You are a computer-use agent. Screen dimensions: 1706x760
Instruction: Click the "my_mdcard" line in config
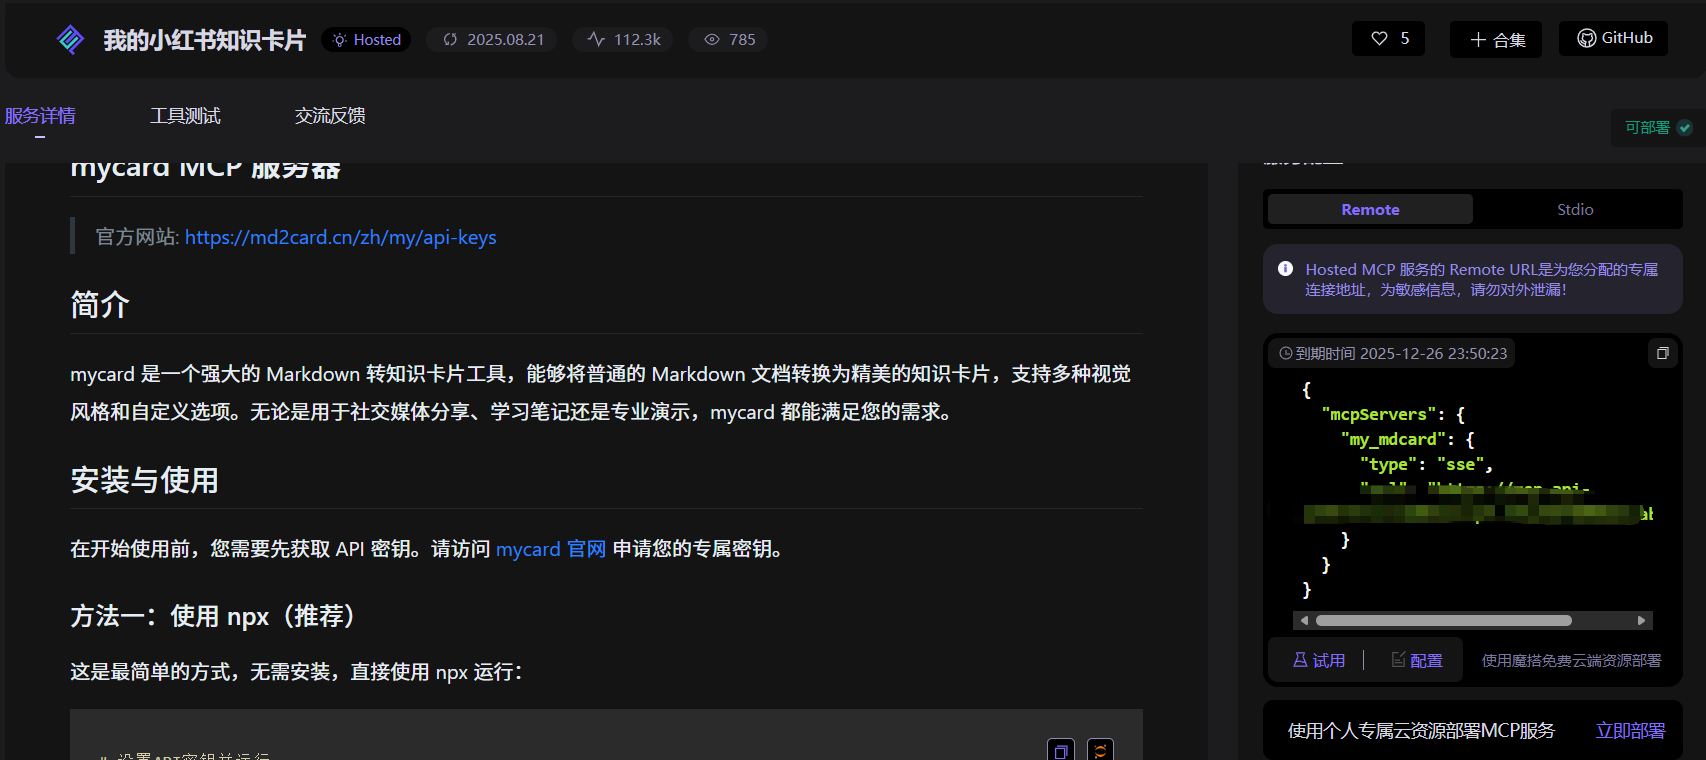coord(1407,439)
